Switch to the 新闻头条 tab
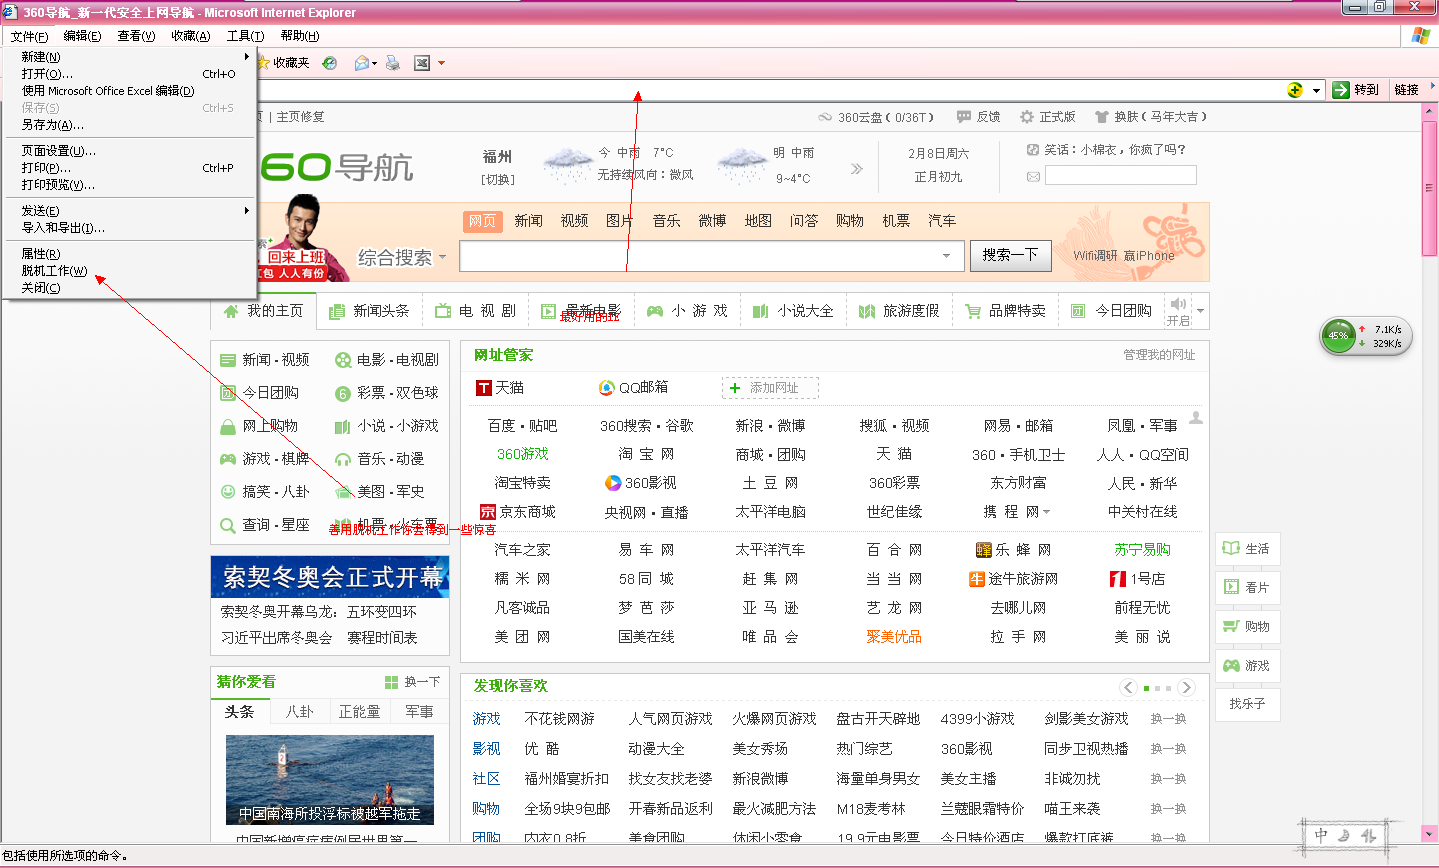1439x868 pixels. (369, 311)
